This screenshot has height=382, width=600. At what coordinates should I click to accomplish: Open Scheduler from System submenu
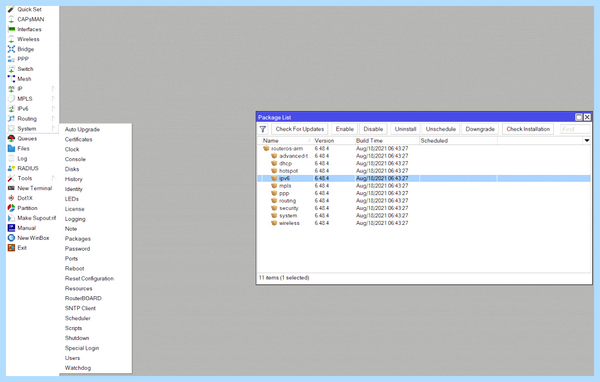(78, 318)
